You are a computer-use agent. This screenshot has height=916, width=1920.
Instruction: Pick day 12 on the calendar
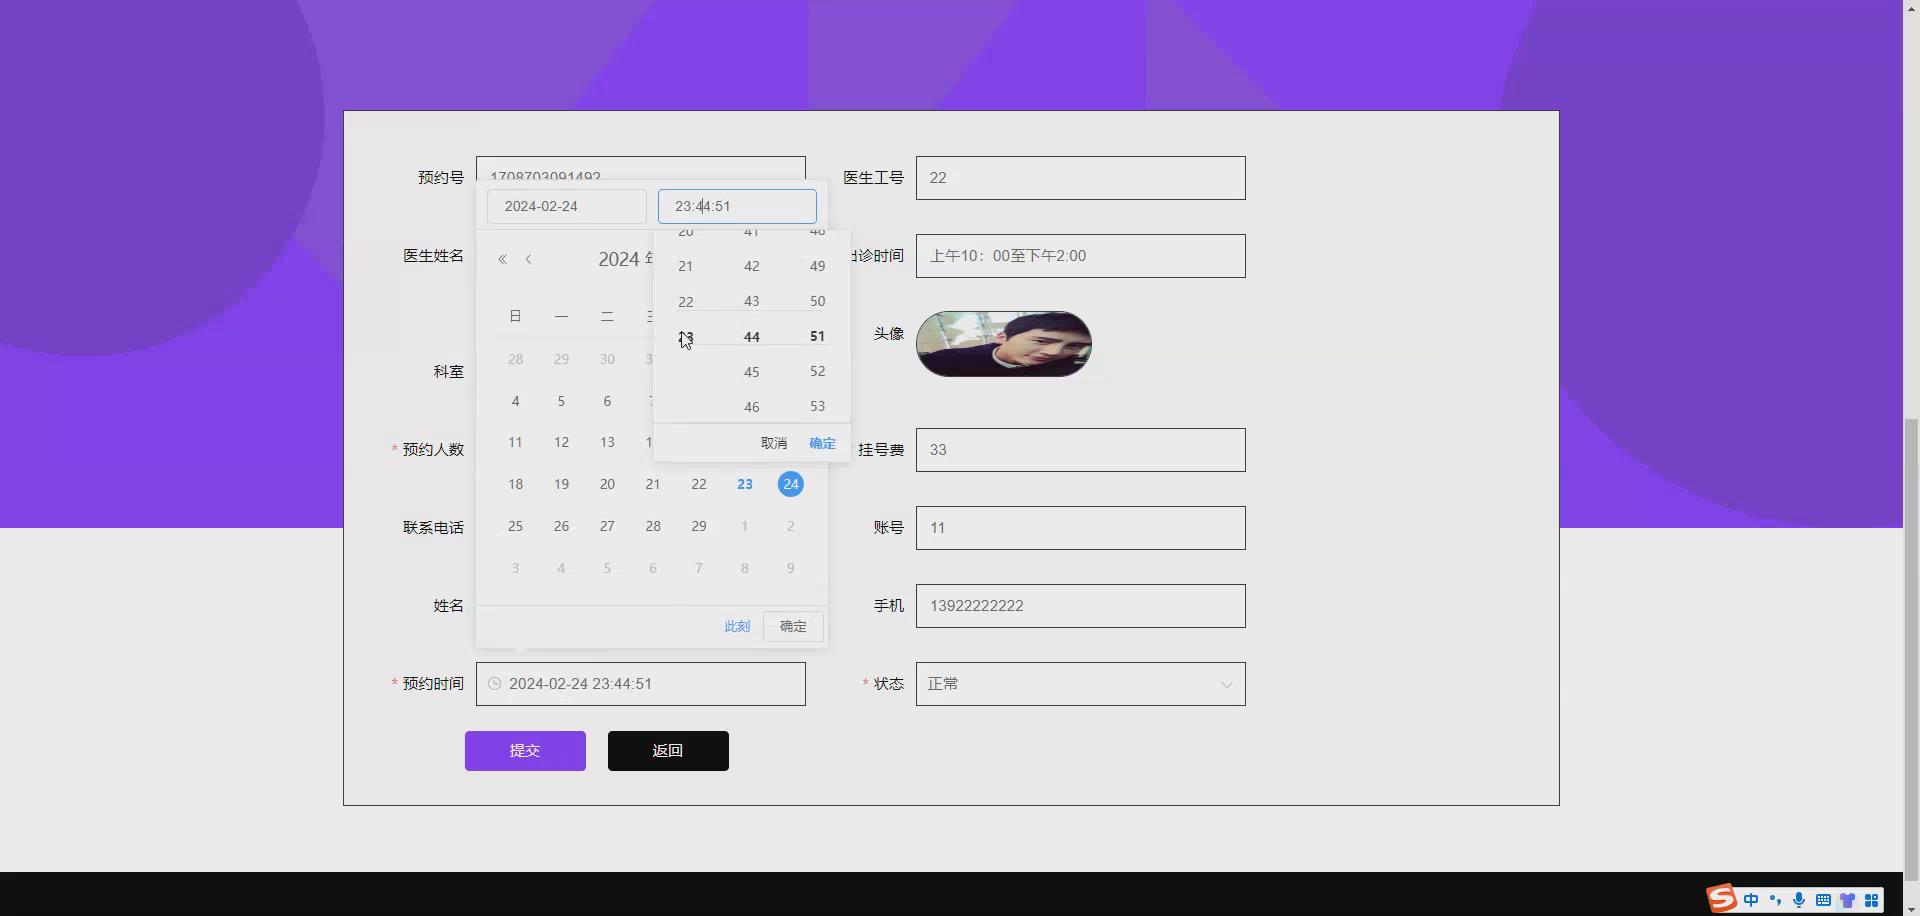click(x=561, y=442)
